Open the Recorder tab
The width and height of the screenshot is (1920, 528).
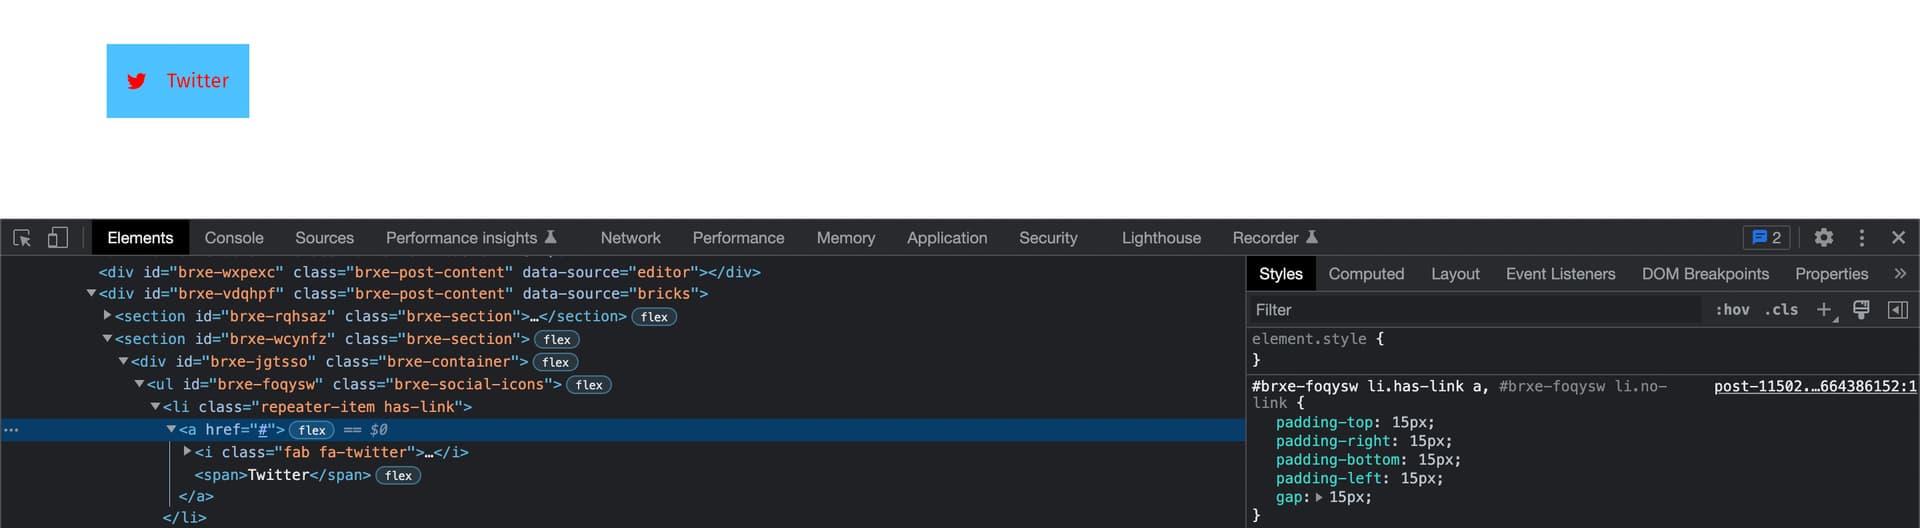click(x=1275, y=238)
